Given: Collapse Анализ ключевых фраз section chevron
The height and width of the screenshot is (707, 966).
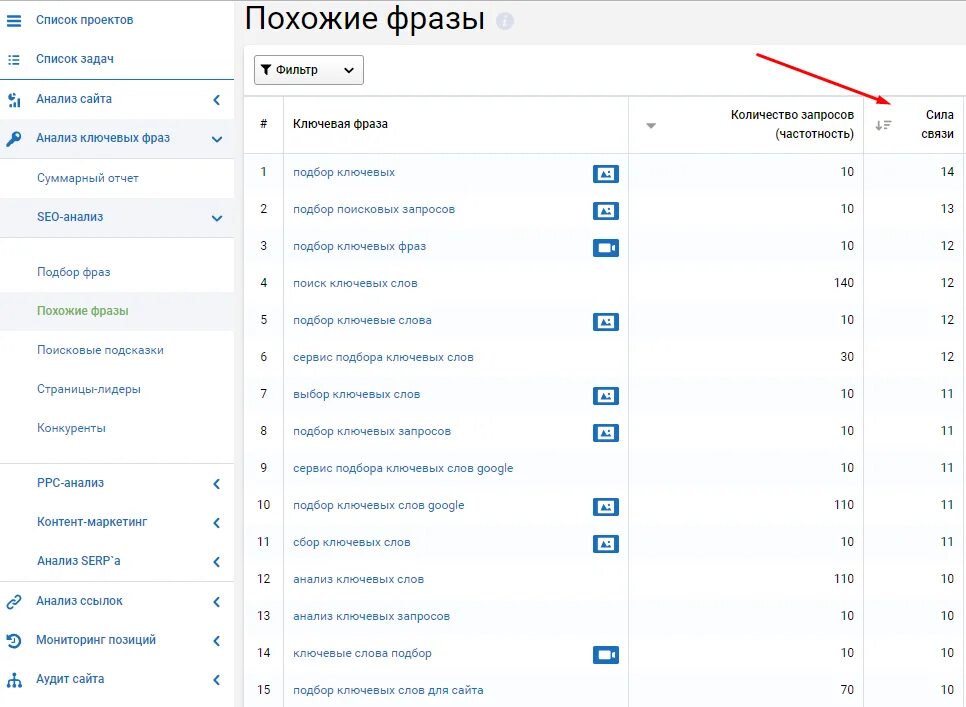Looking at the screenshot, I should [217, 139].
